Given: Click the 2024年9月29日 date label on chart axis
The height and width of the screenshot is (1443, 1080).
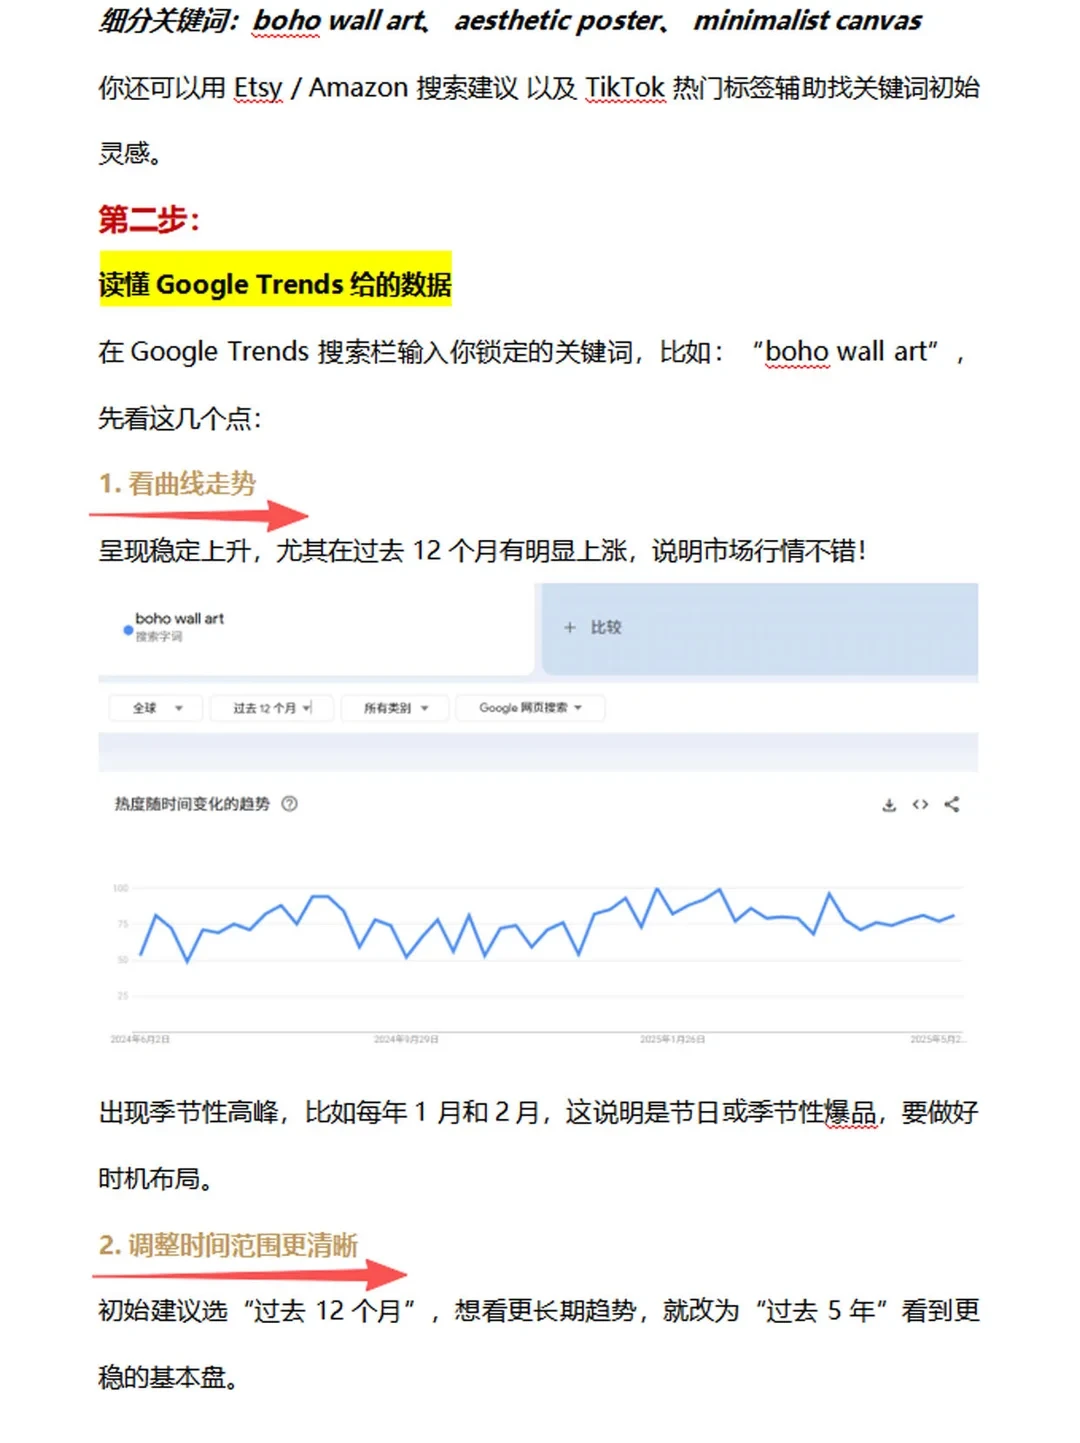Looking at the screenshot, I should [x=406, y=1040].
